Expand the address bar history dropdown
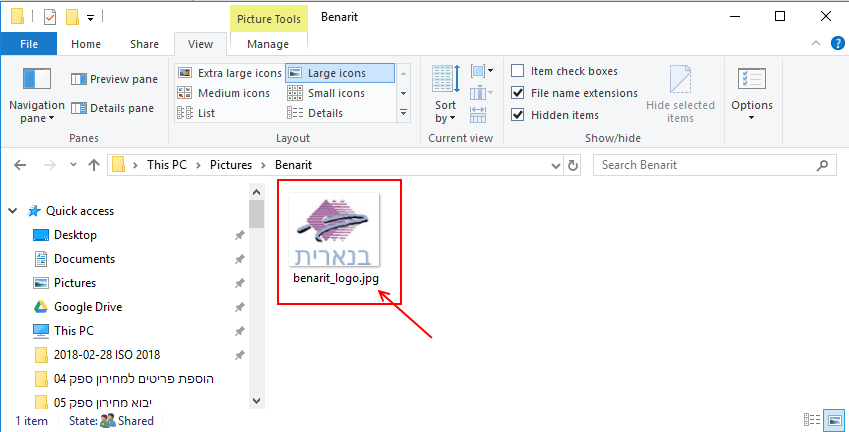This screenshot has width=849, height=432. (555, 165)
